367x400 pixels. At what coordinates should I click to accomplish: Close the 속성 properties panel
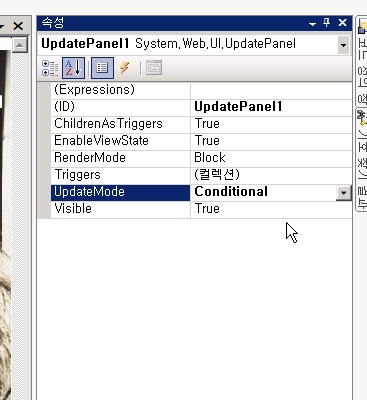click(342, 23)
